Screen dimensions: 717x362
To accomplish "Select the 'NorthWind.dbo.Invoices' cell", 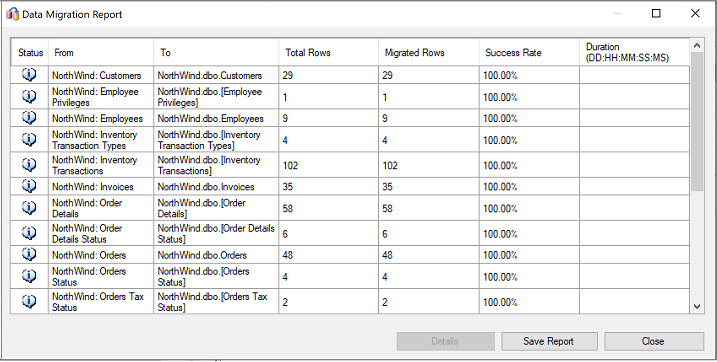I will 216,186.
